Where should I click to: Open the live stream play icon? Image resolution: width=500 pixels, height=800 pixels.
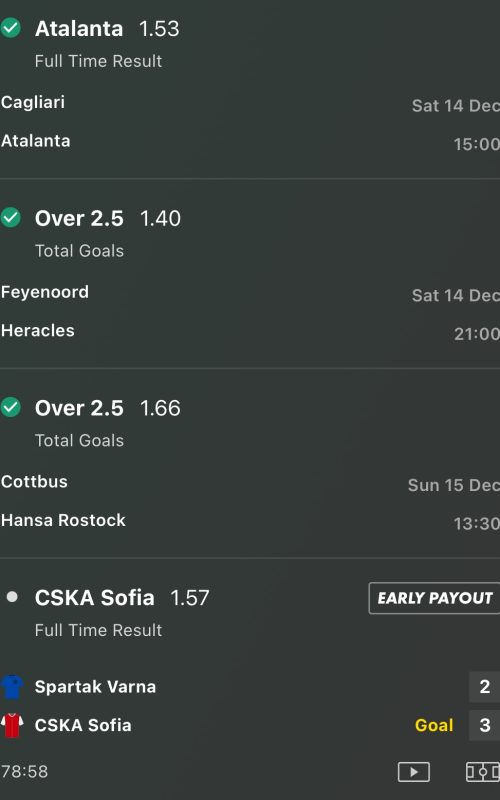(414, 771)
